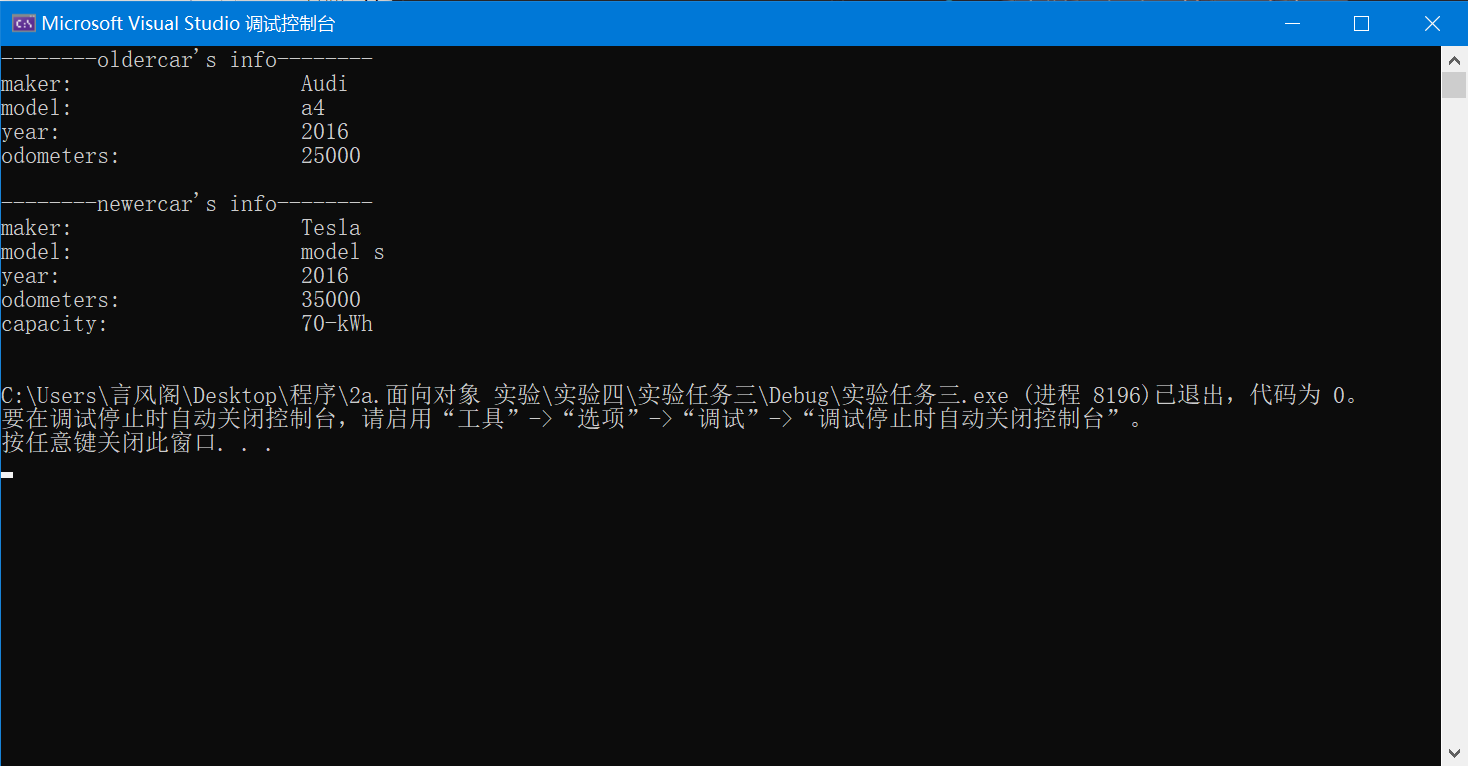1468x766 pixels.
Task: Click the '按任意键关闭此窗口' prompt line
Action: click(x=137, y=443)
